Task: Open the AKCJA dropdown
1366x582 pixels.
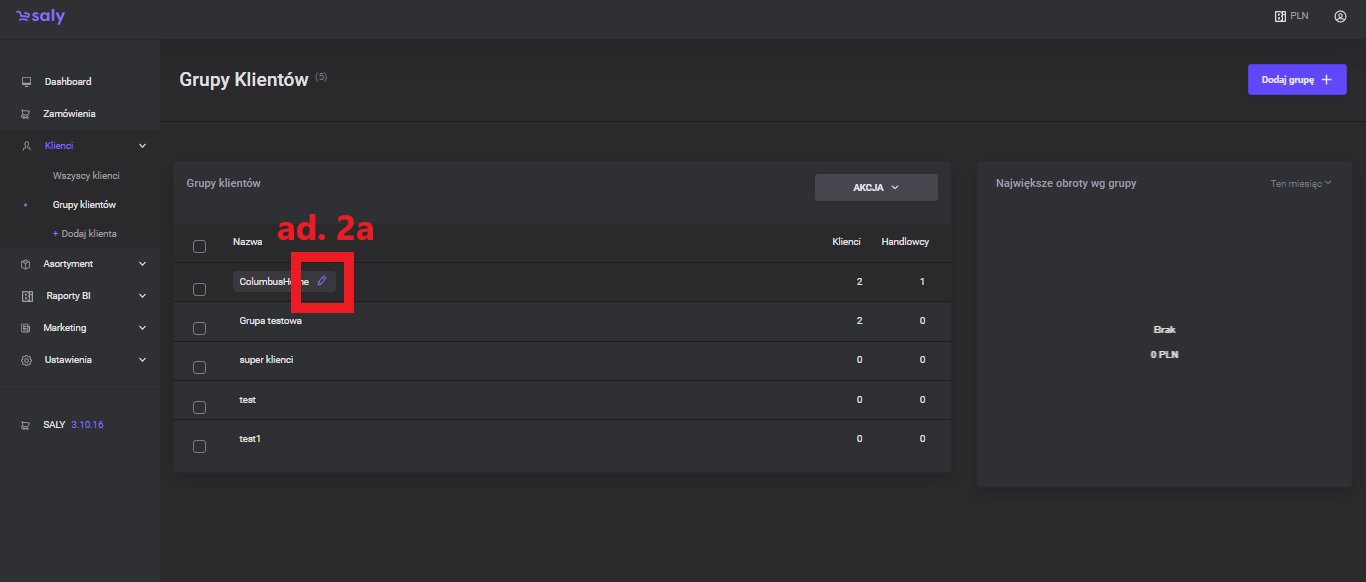Action: (x=876, y=187)
